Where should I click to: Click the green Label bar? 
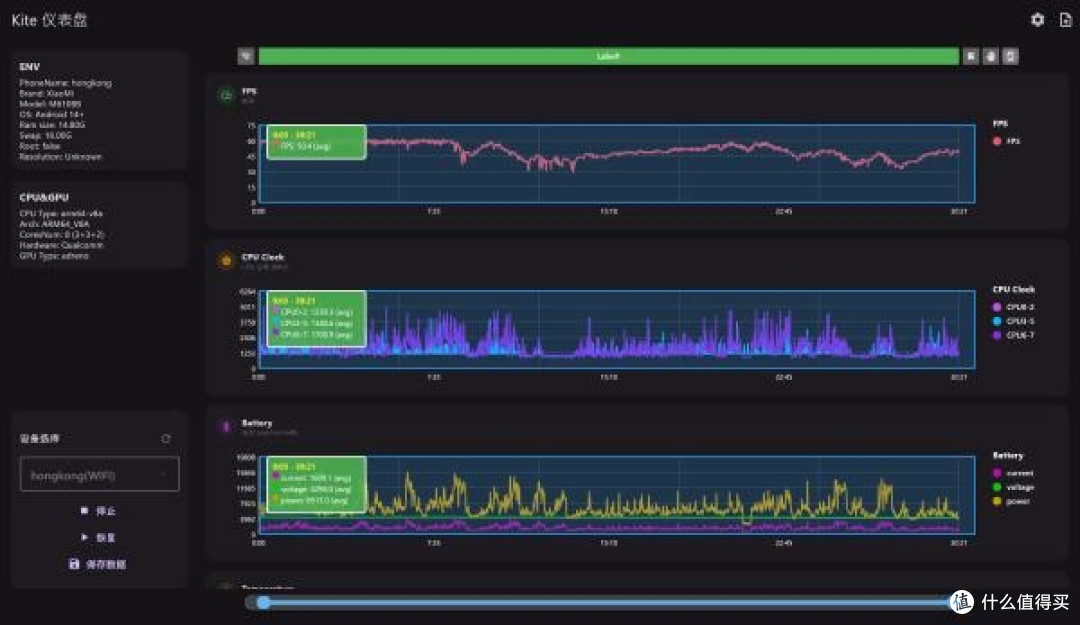pyautogui.click(x=608, y=56)
